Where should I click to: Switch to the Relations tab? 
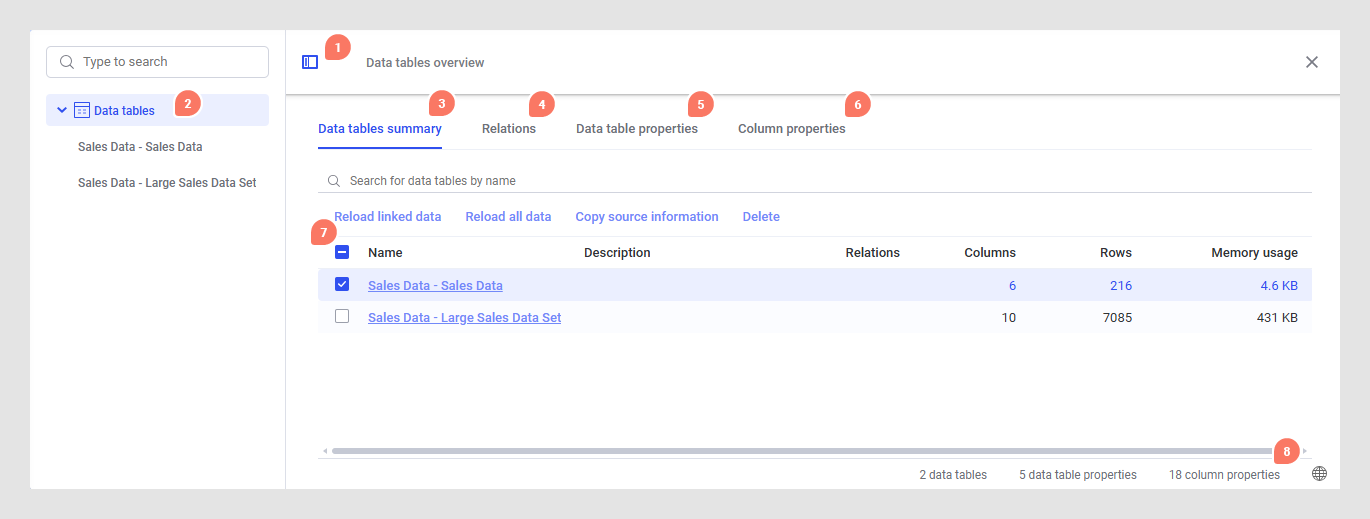click(x=509, y=129)
